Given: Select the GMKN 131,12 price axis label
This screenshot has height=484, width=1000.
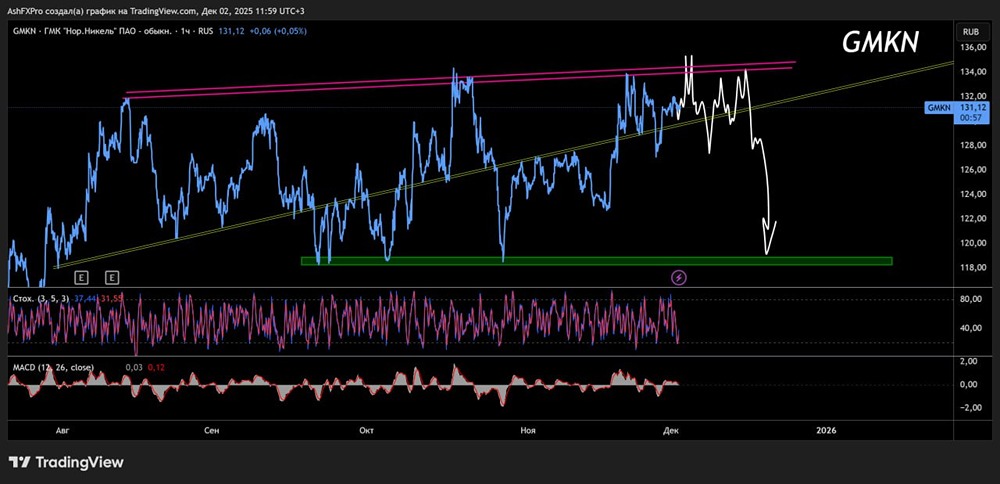Looking at the screenshot, I should click(x=955, y=108).
